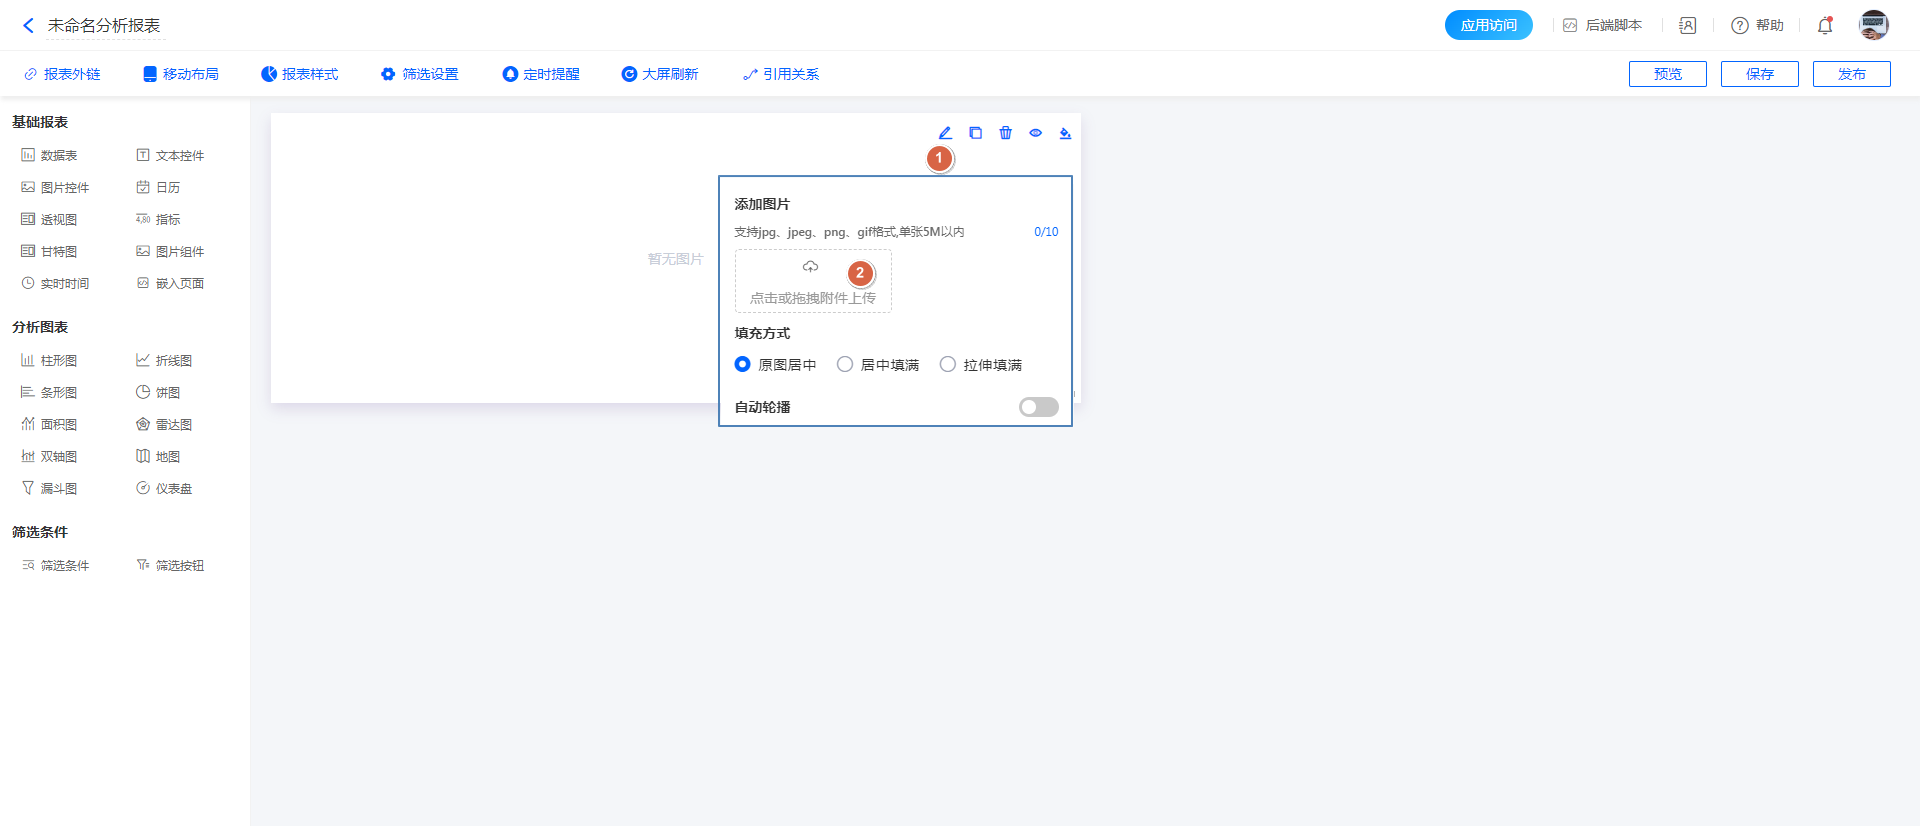This screenshot has width=1920, height=826.
Task: Click the 发布 button
Action: pos(1851,74)
